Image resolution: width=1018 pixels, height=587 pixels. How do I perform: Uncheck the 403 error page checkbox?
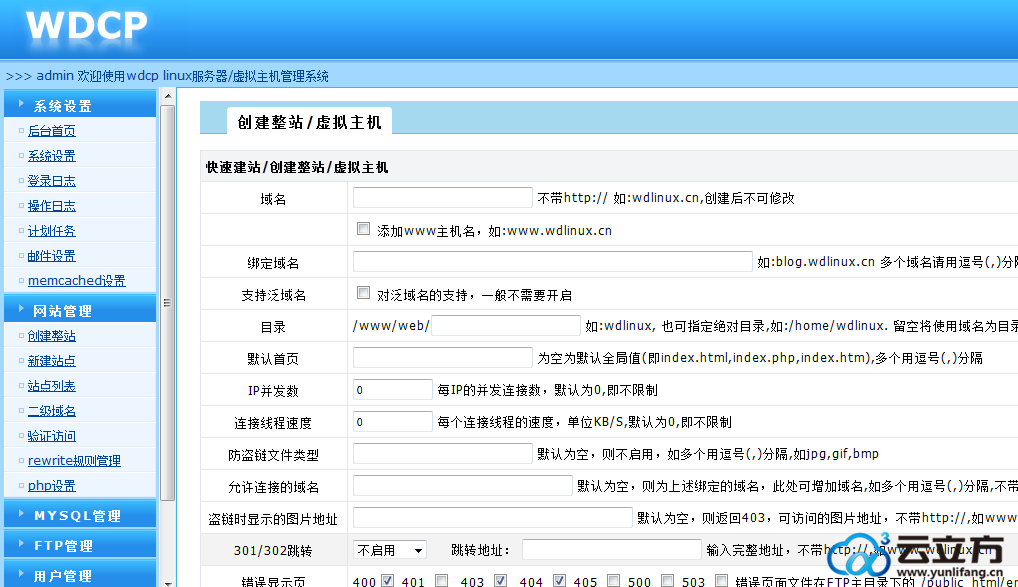pyautogui.click(x=501, y=580)
